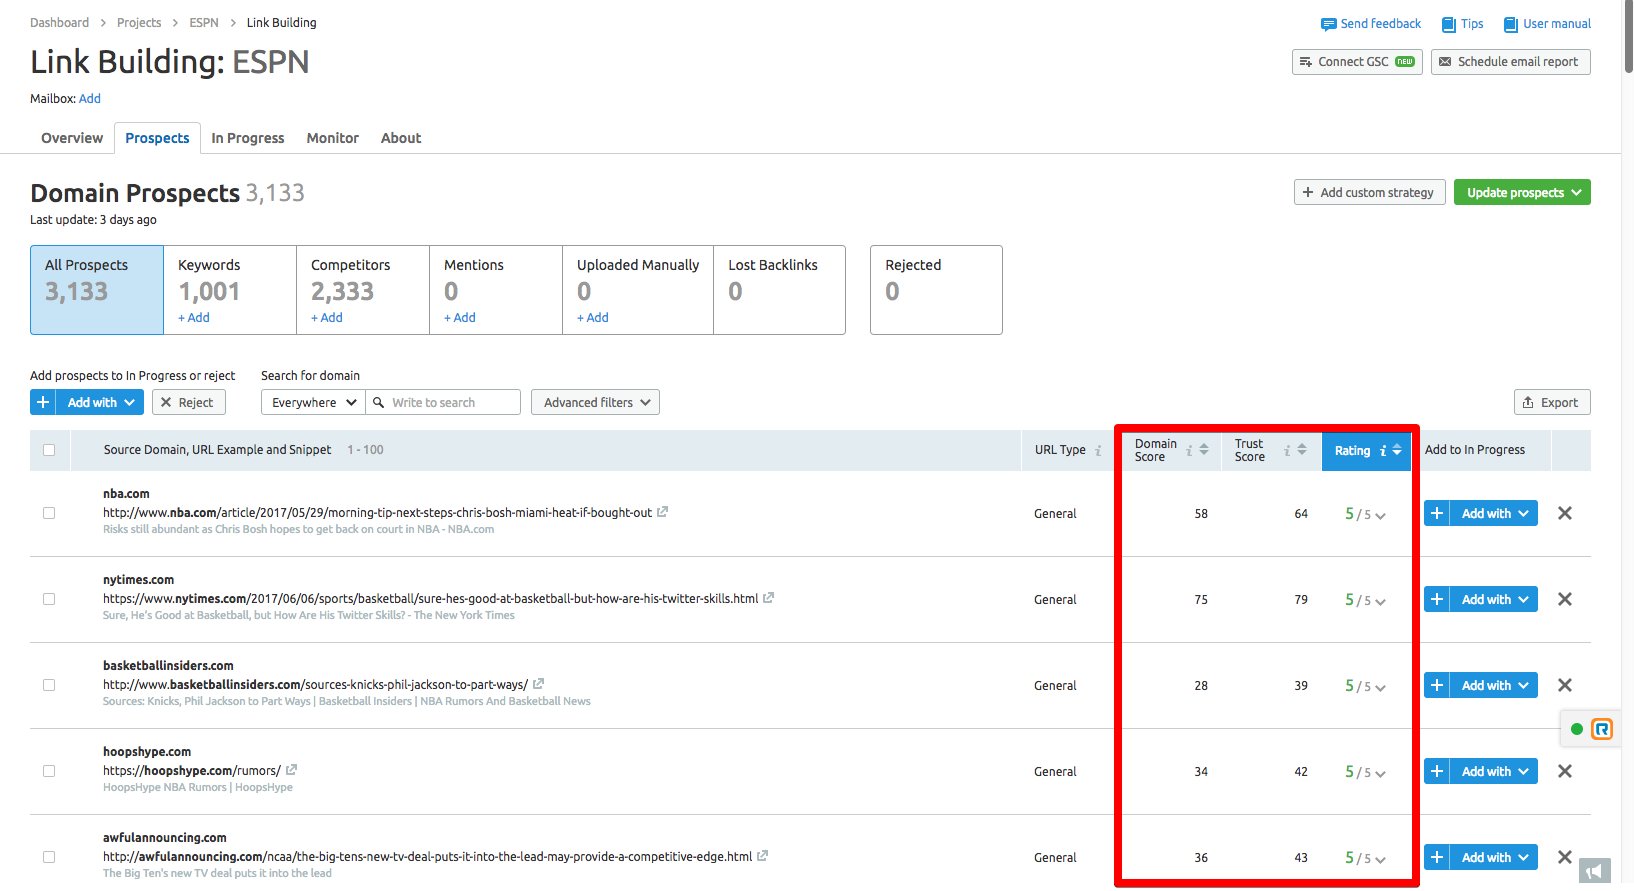
Task: Click the Rating info icon
Action: click(1383, 451)
